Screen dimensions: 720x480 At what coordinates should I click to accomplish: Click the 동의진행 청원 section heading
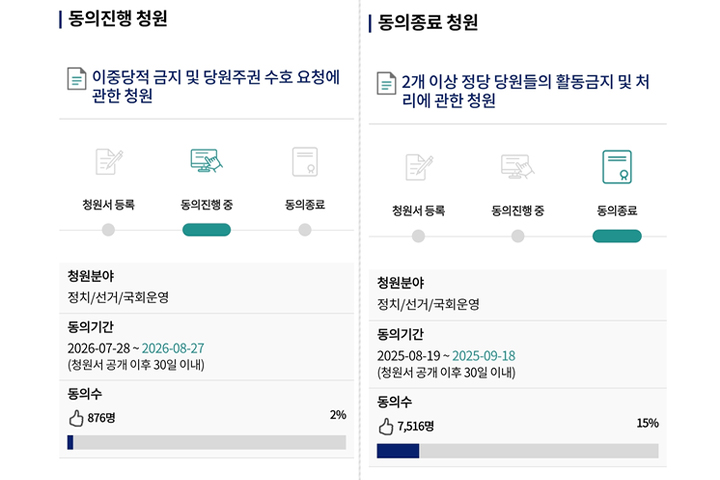coord(118,19)
